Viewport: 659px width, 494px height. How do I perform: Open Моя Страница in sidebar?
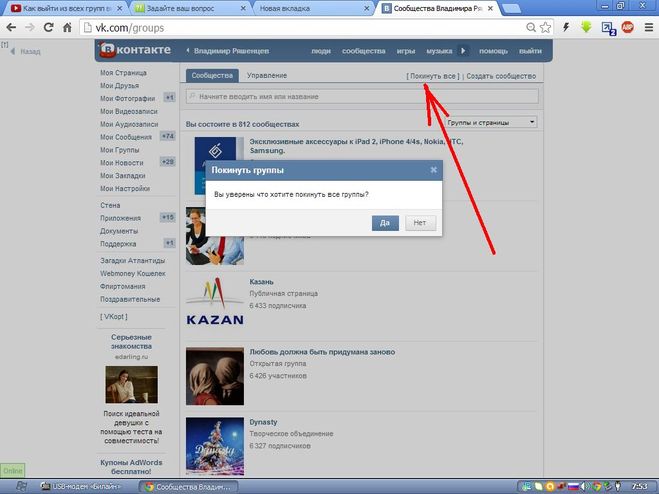tap(123, 72)
